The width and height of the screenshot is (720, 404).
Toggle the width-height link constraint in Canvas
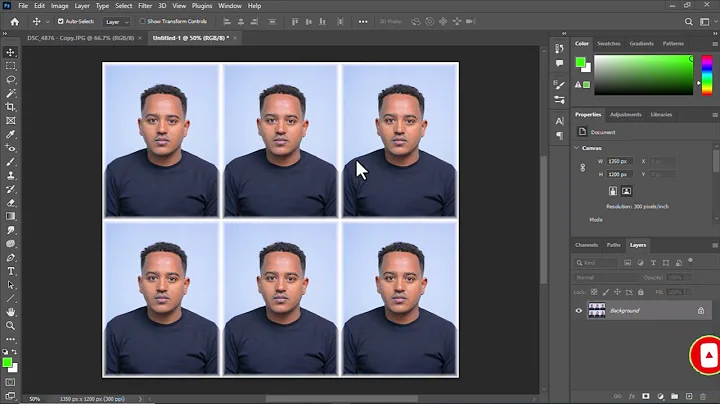click(x=582, y=168)
